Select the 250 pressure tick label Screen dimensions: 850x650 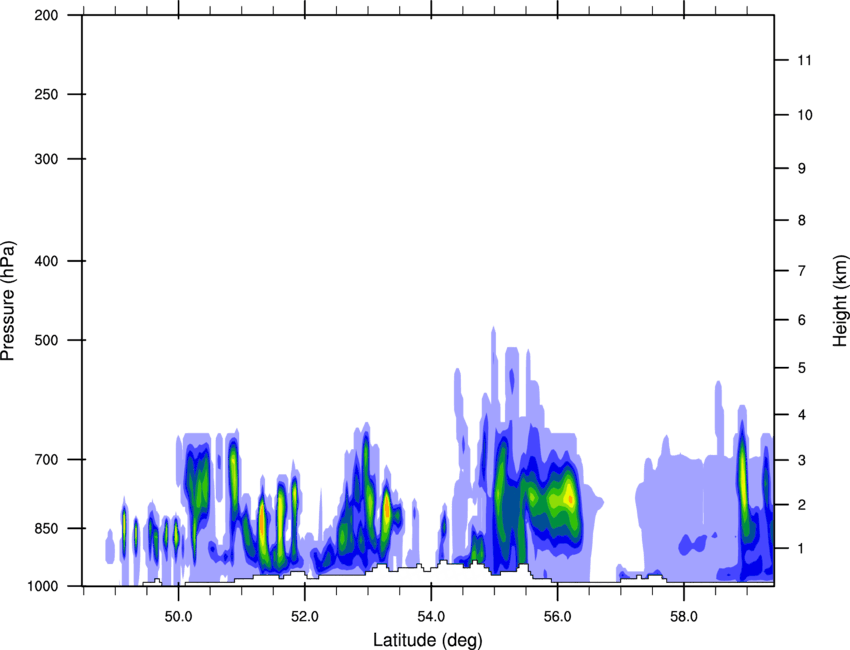pos(46,94)
